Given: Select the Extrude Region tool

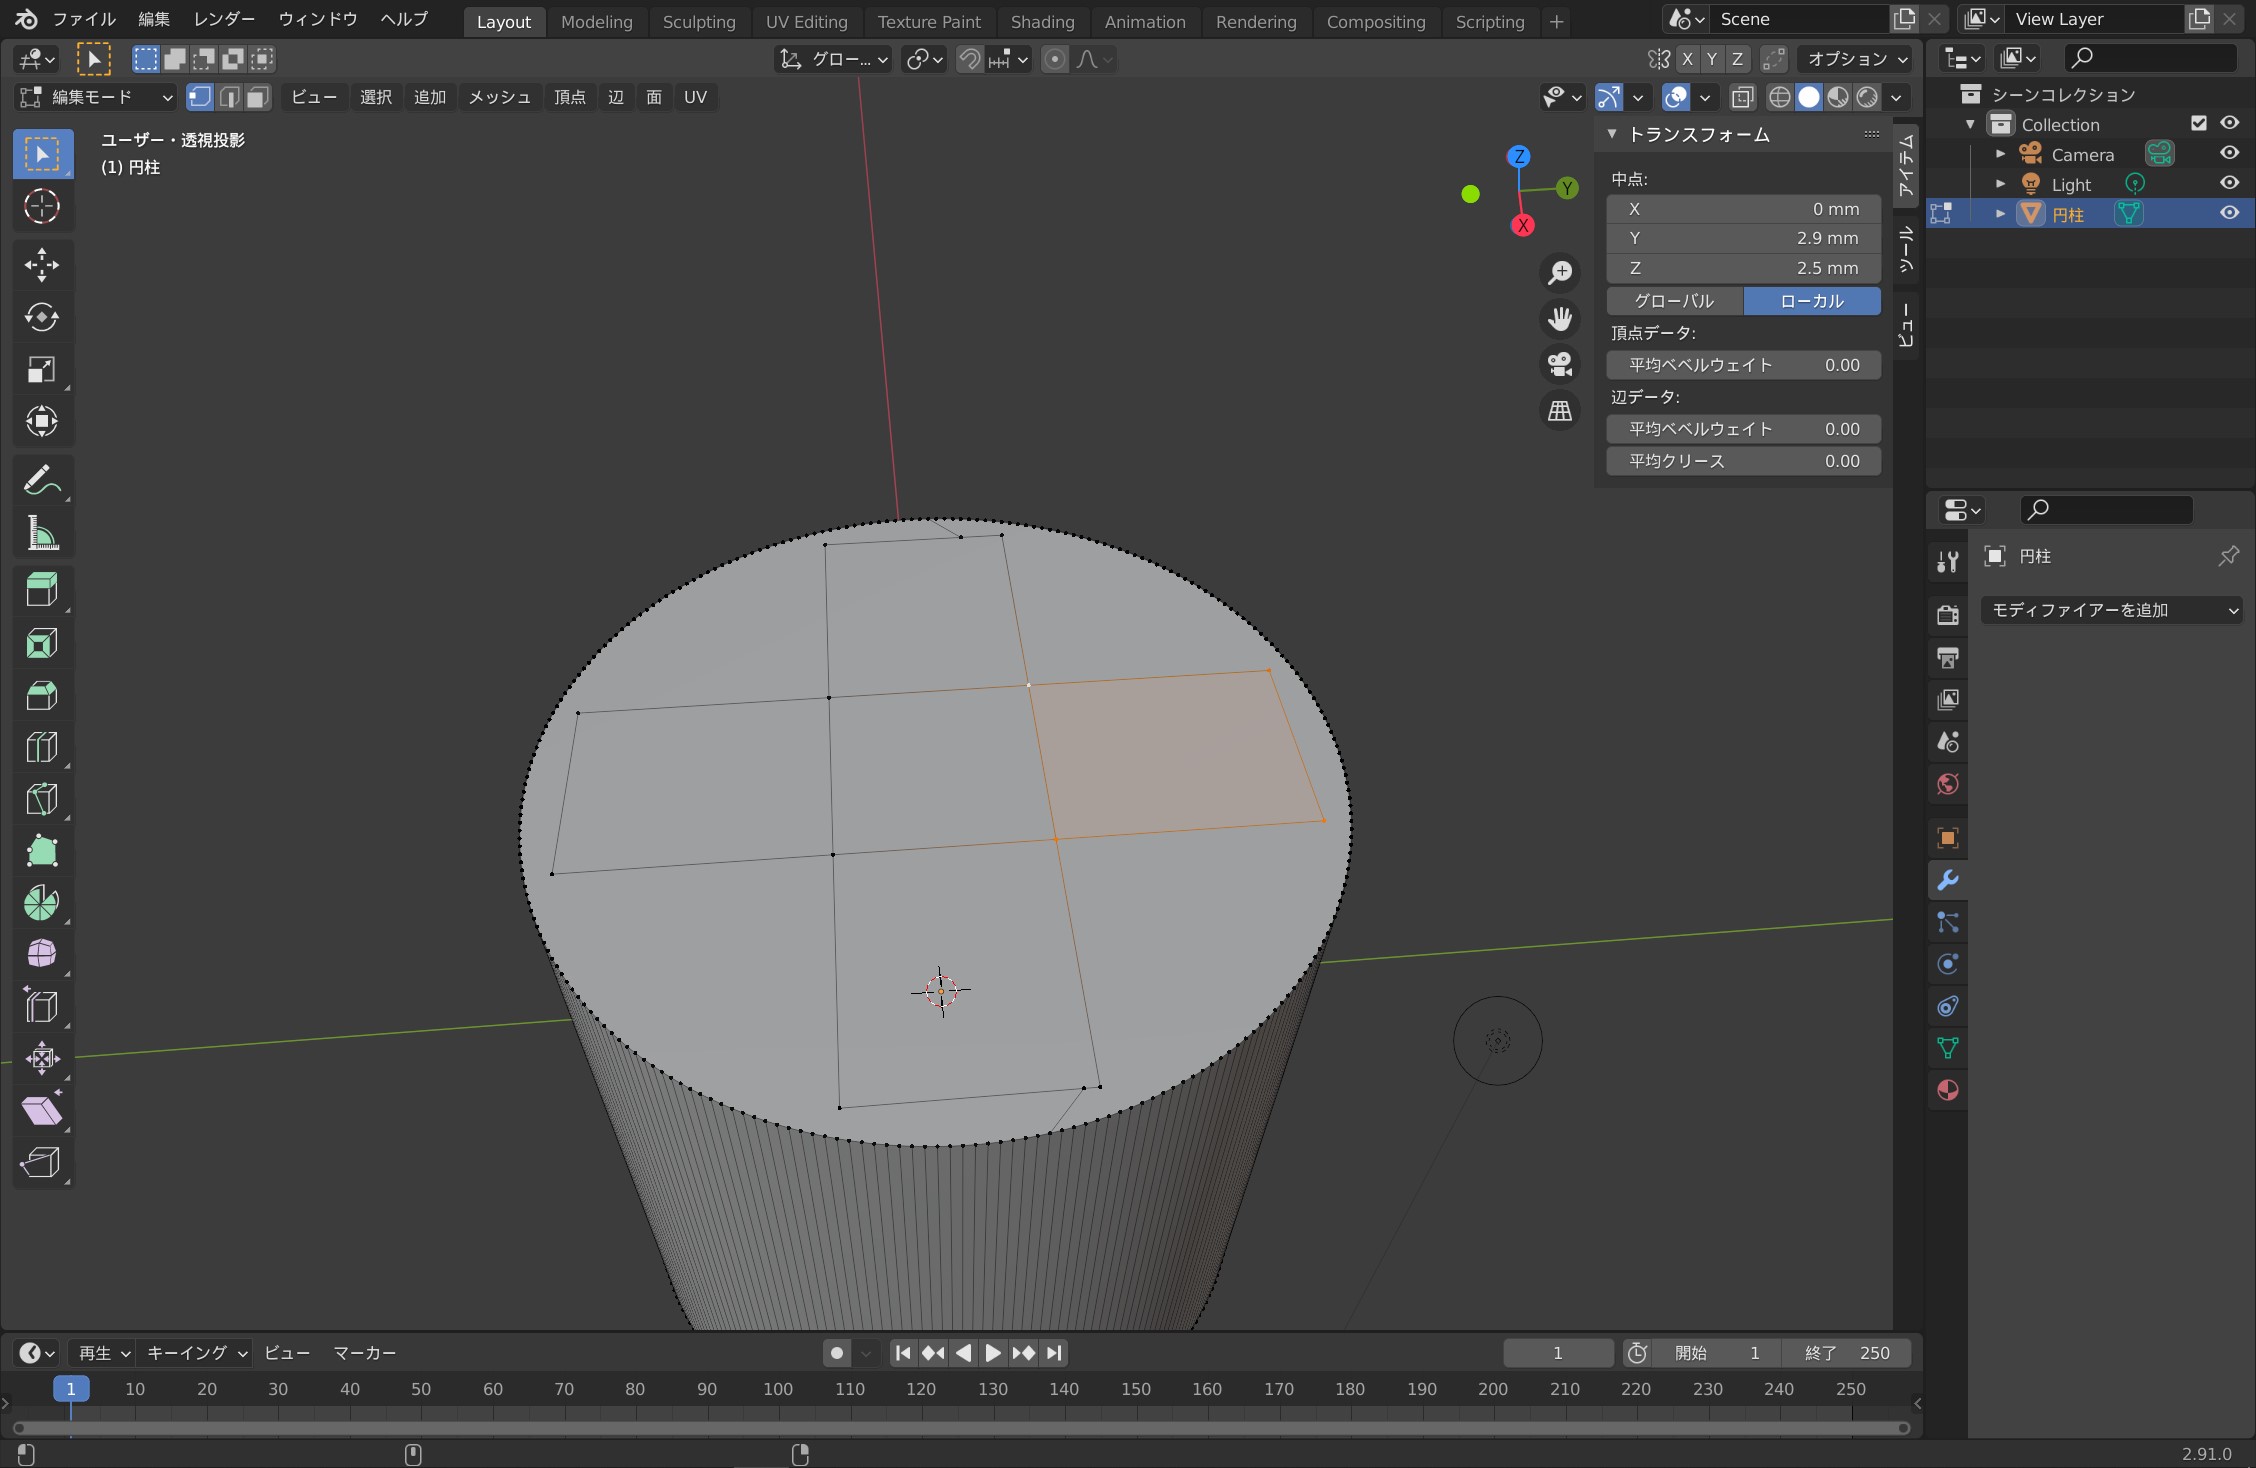Looking at the screenshot, I should pos(41,590).
